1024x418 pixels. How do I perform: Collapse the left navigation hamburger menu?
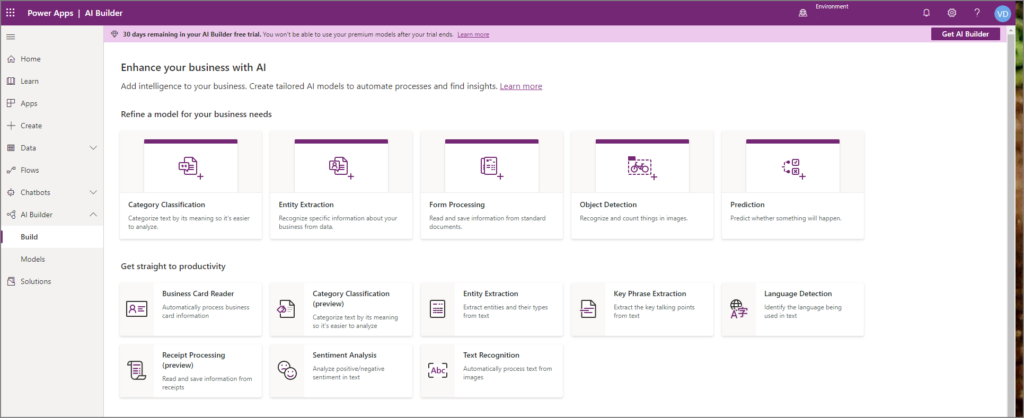tap(11, 37)
